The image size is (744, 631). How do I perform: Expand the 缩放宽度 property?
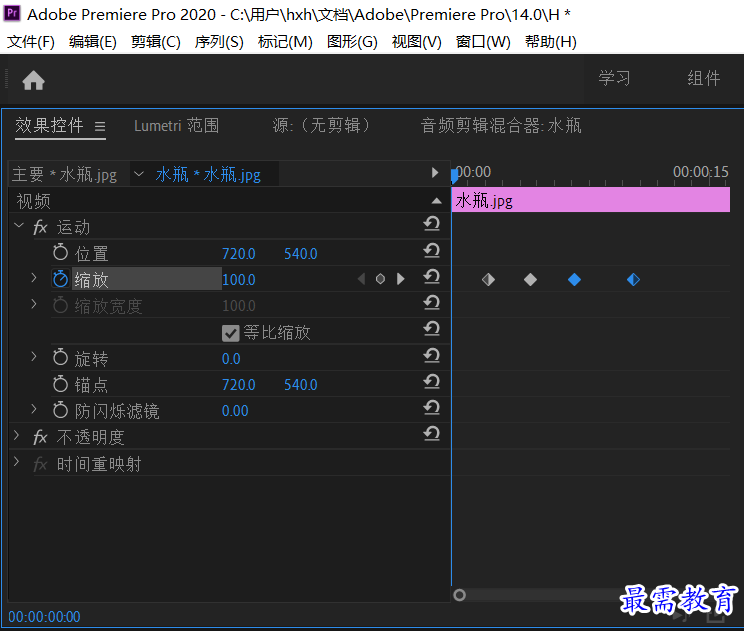(x=34, y=304)
